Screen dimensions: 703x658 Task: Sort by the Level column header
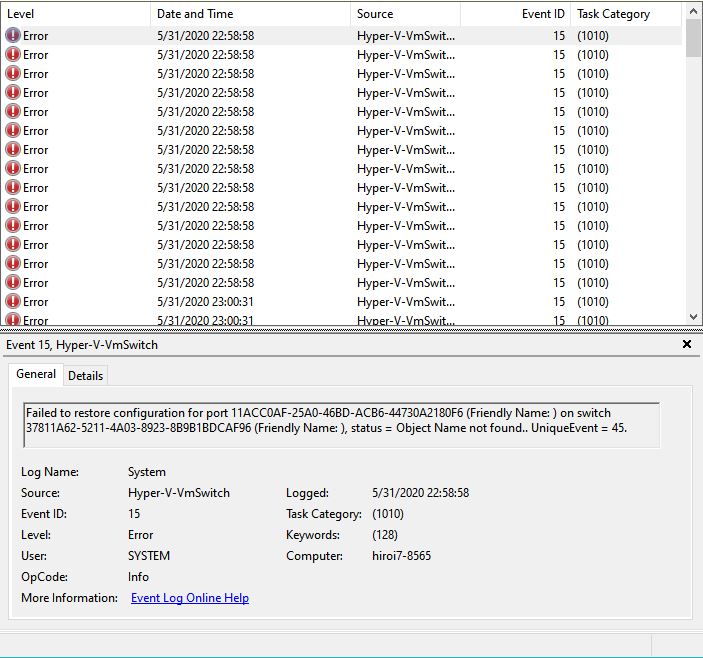pos(75,14)
